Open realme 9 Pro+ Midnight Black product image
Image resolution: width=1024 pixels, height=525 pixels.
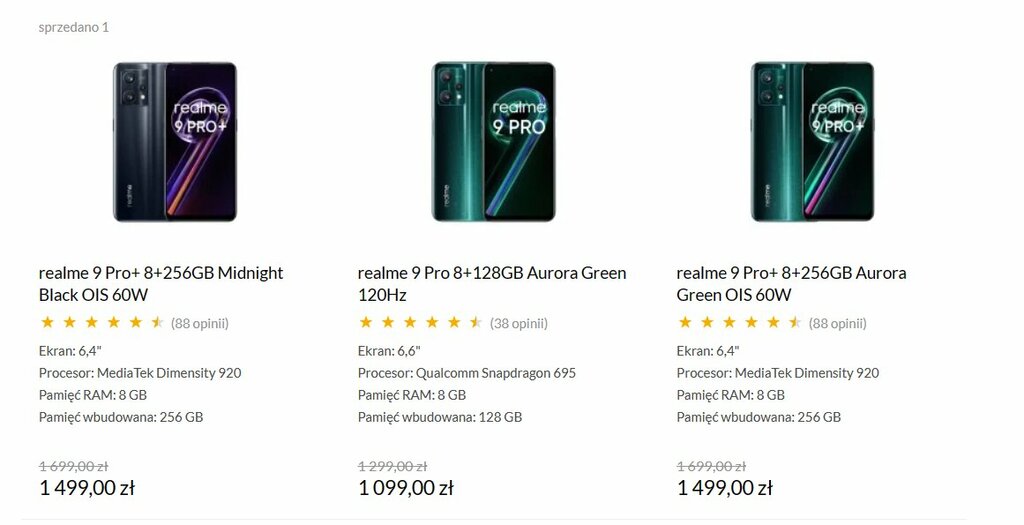pyautogui.click(x=175, y=142)
